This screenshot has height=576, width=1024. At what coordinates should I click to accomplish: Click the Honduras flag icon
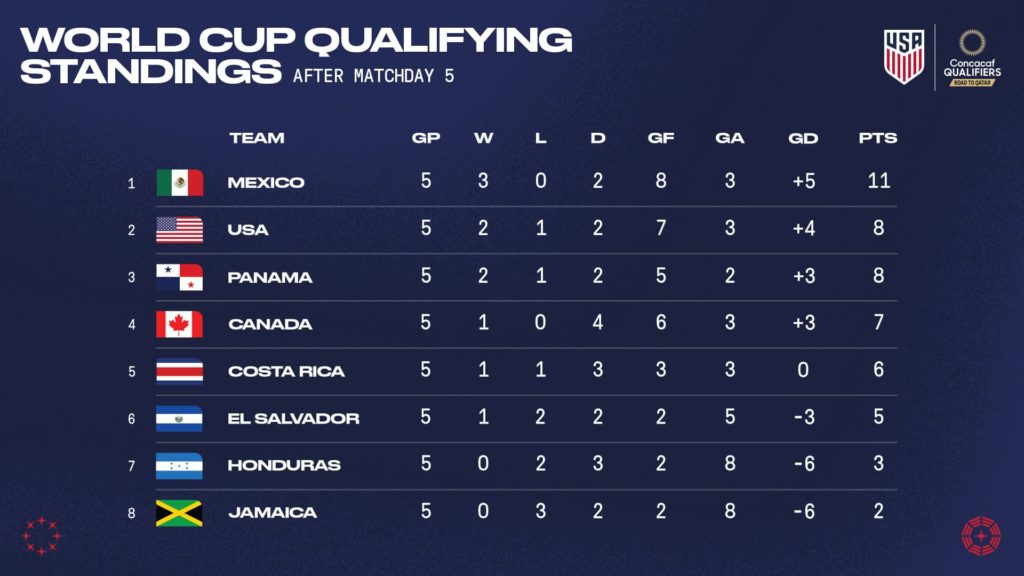(180, 466)
